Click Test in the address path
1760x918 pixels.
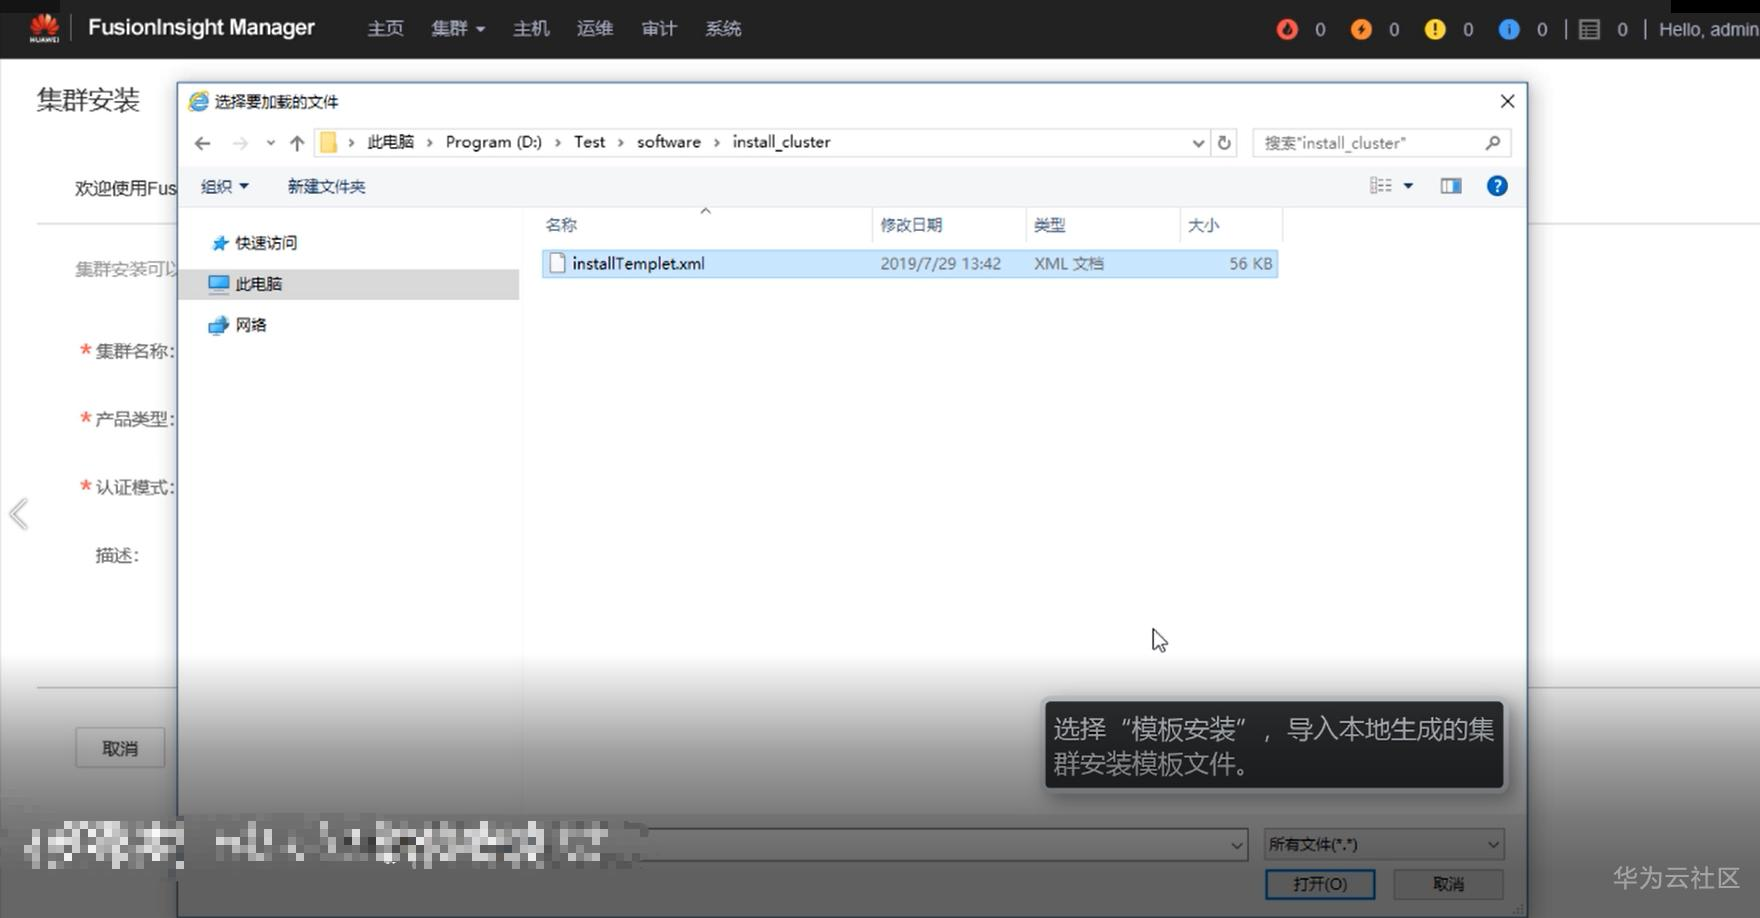point(589,142)
